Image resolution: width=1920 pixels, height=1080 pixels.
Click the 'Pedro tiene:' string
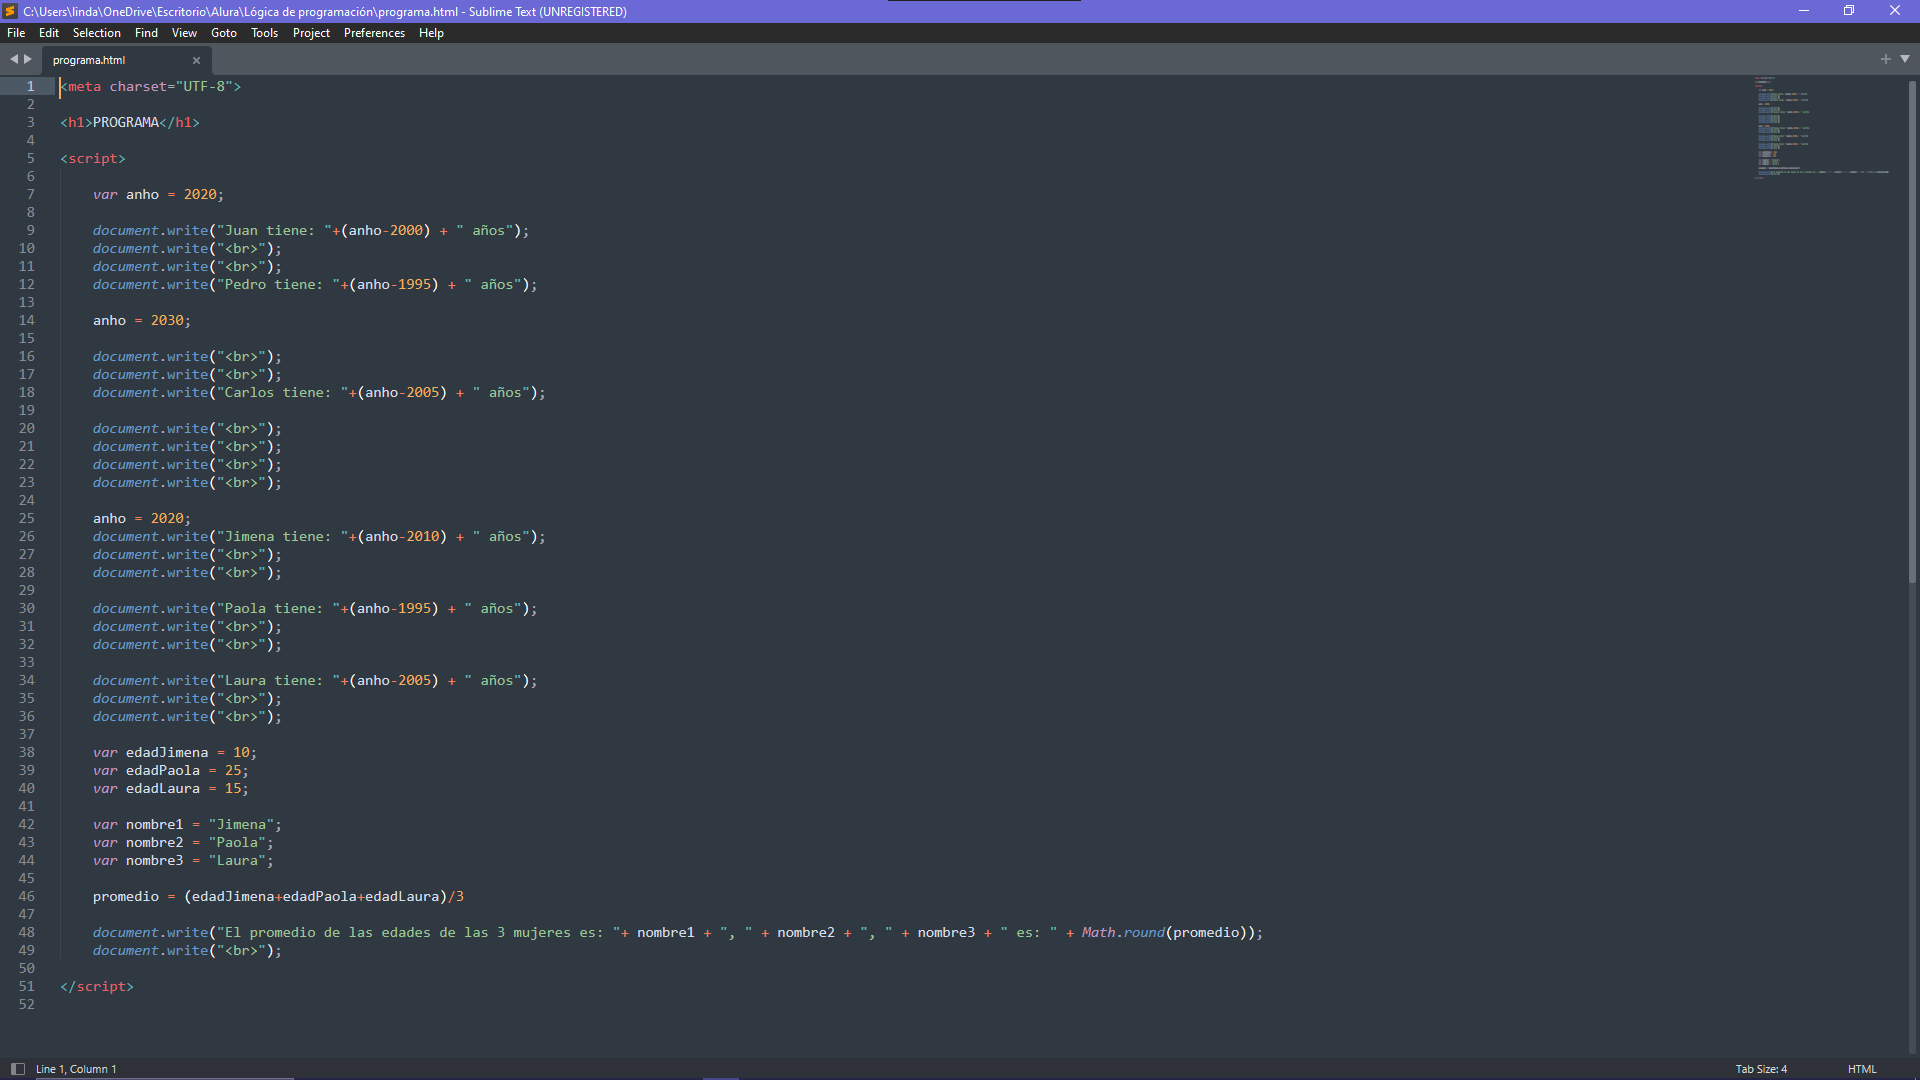pyautogui.click(x=278, y=284)
